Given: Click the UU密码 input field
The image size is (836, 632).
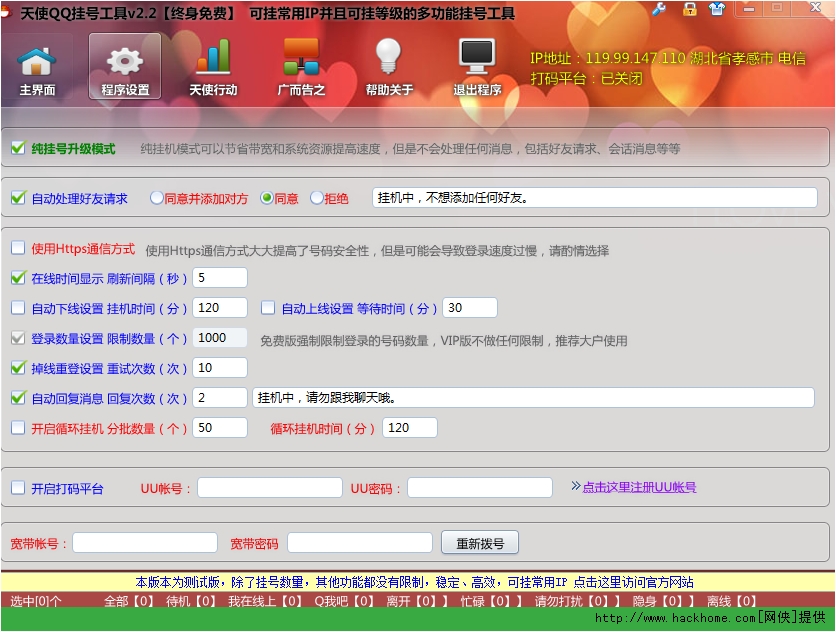Looking at the screenshot, I should click(480, 487).
